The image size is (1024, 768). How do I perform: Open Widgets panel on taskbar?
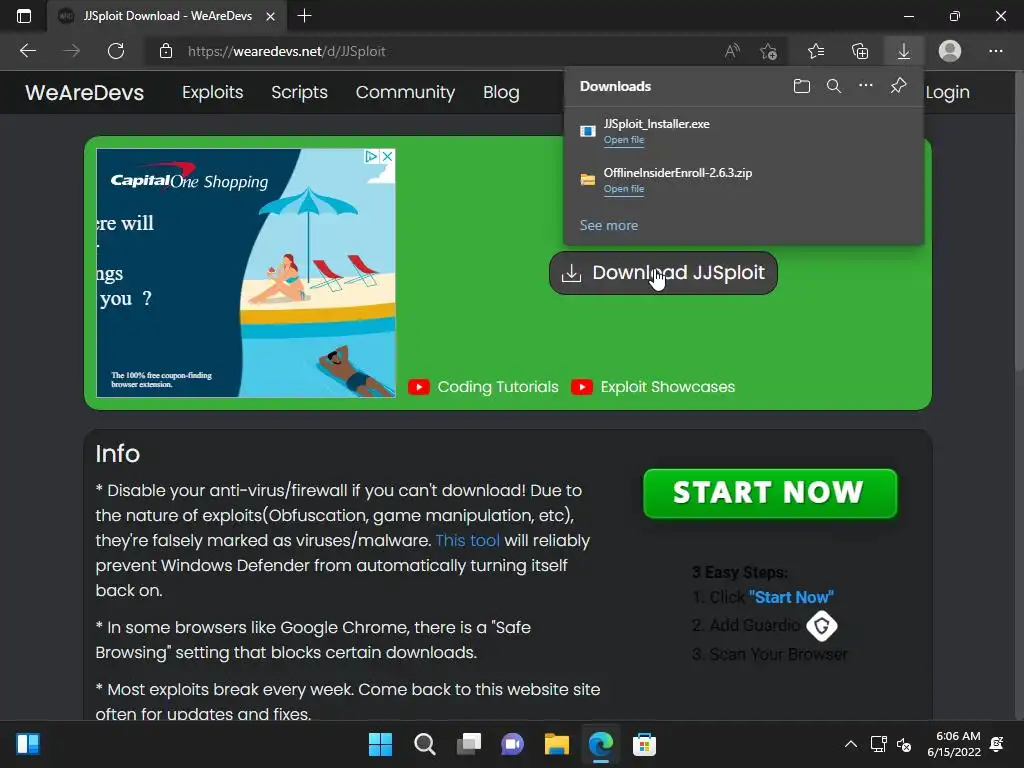point(28,744)
